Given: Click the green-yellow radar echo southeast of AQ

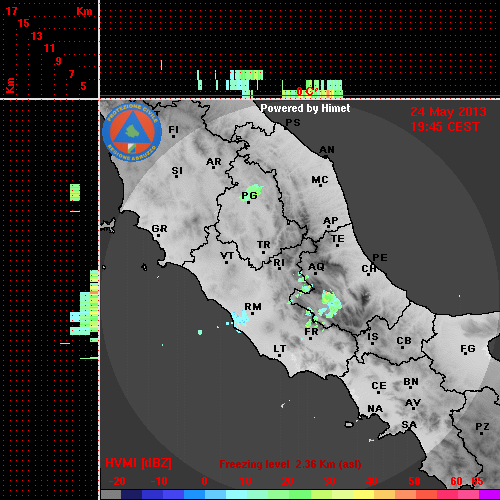Looking at the screenshot, I should point(331,303).
